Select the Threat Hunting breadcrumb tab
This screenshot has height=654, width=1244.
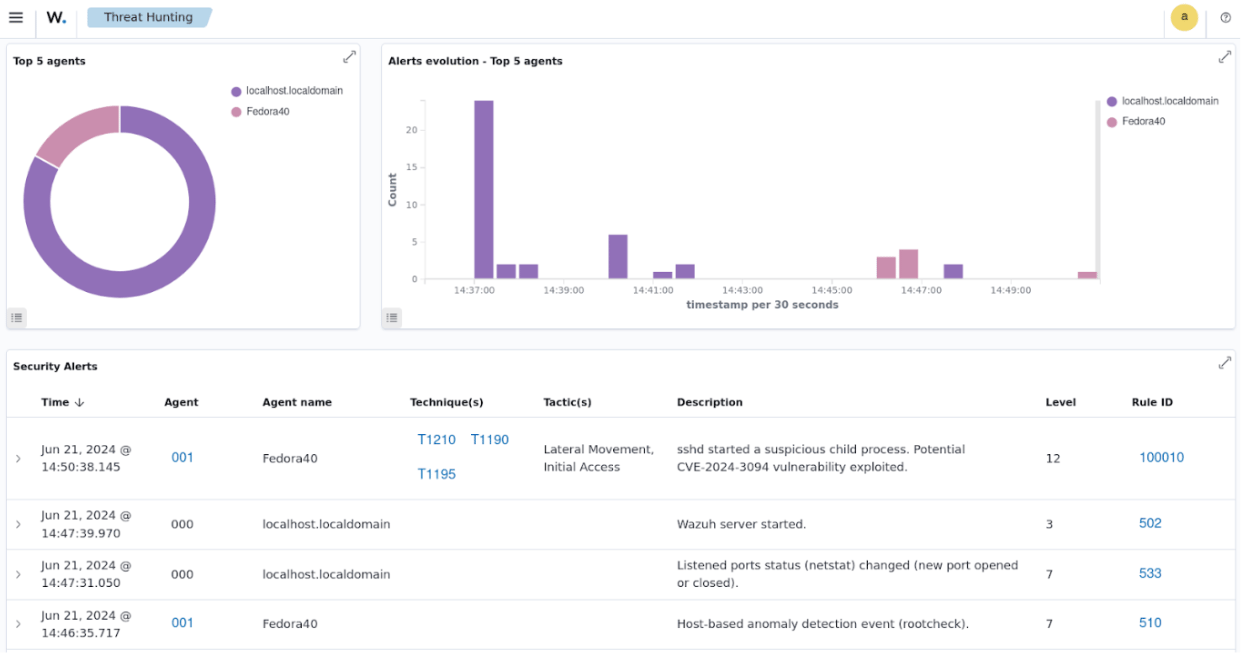[148, 17]
